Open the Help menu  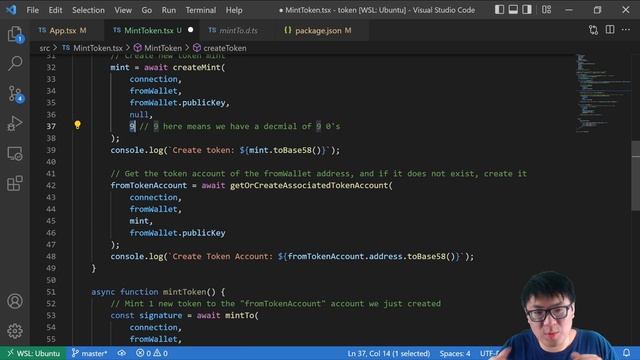coord(234,10)
